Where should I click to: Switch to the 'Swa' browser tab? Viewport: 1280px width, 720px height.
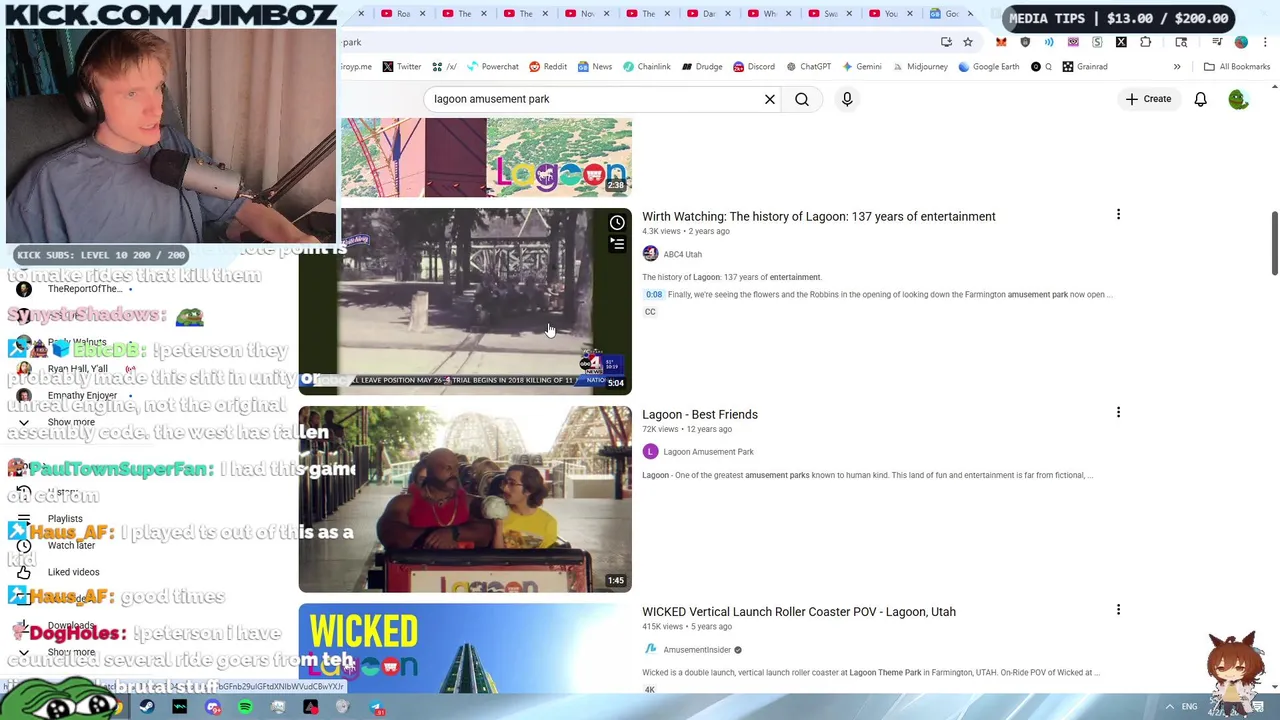[830, 14]
